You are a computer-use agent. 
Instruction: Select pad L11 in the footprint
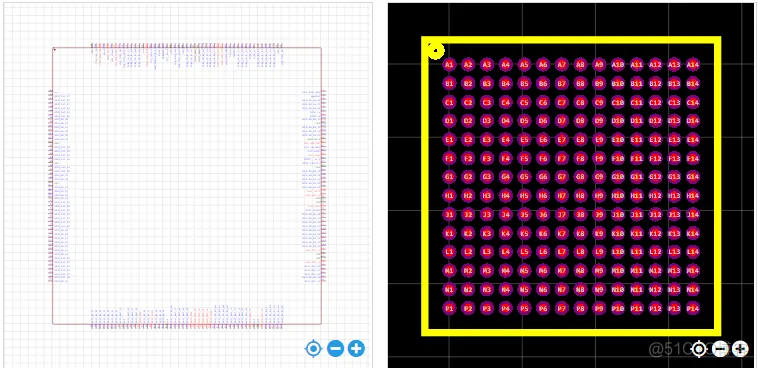click(x=637, y=252)
